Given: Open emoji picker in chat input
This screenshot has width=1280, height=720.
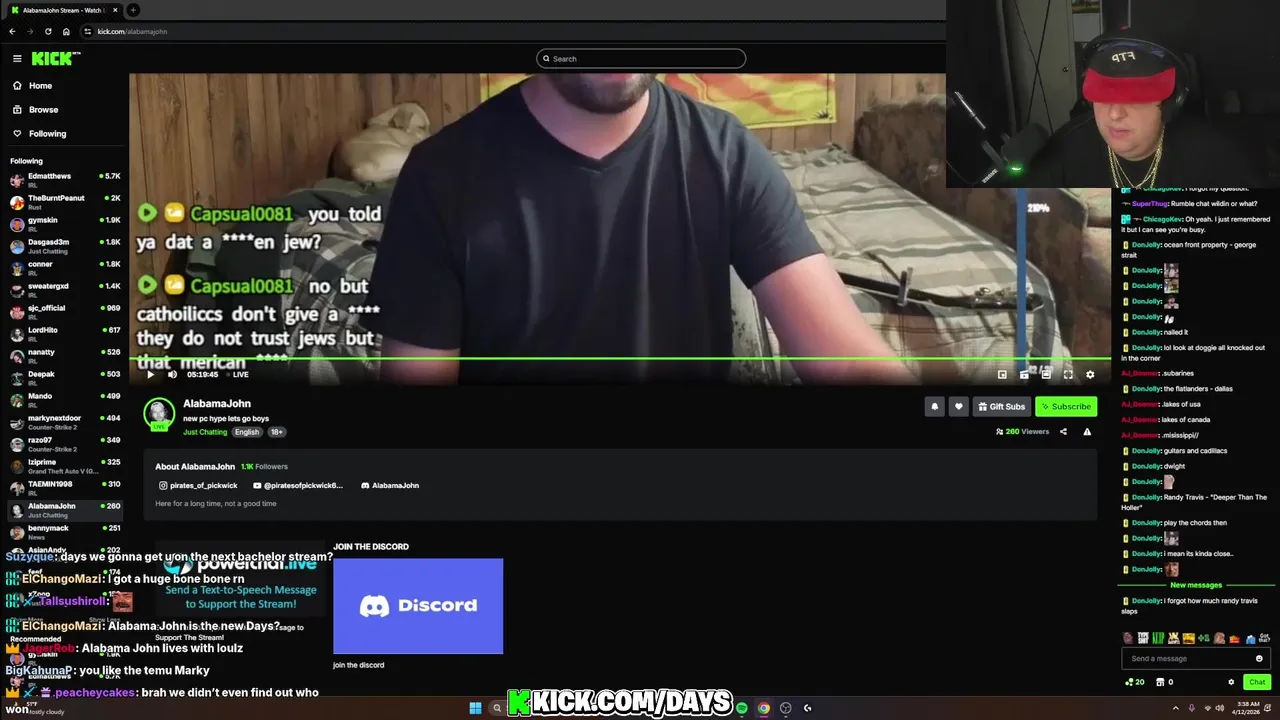Looking at the screenshot, I should [x=1259, y=659].
